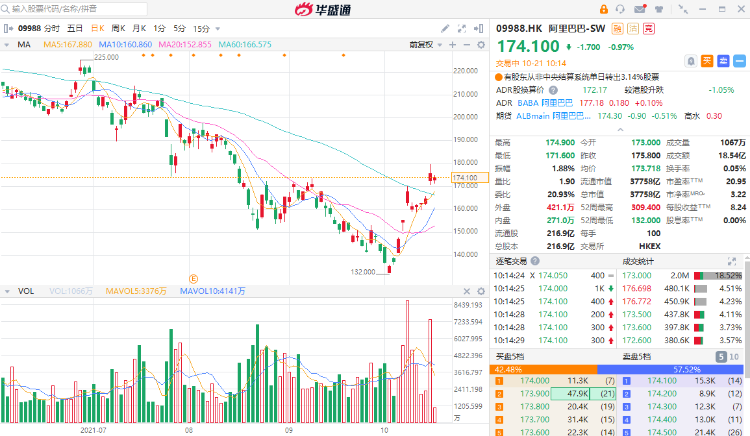Toggle 5-level order book depth

tap(721, 357)
